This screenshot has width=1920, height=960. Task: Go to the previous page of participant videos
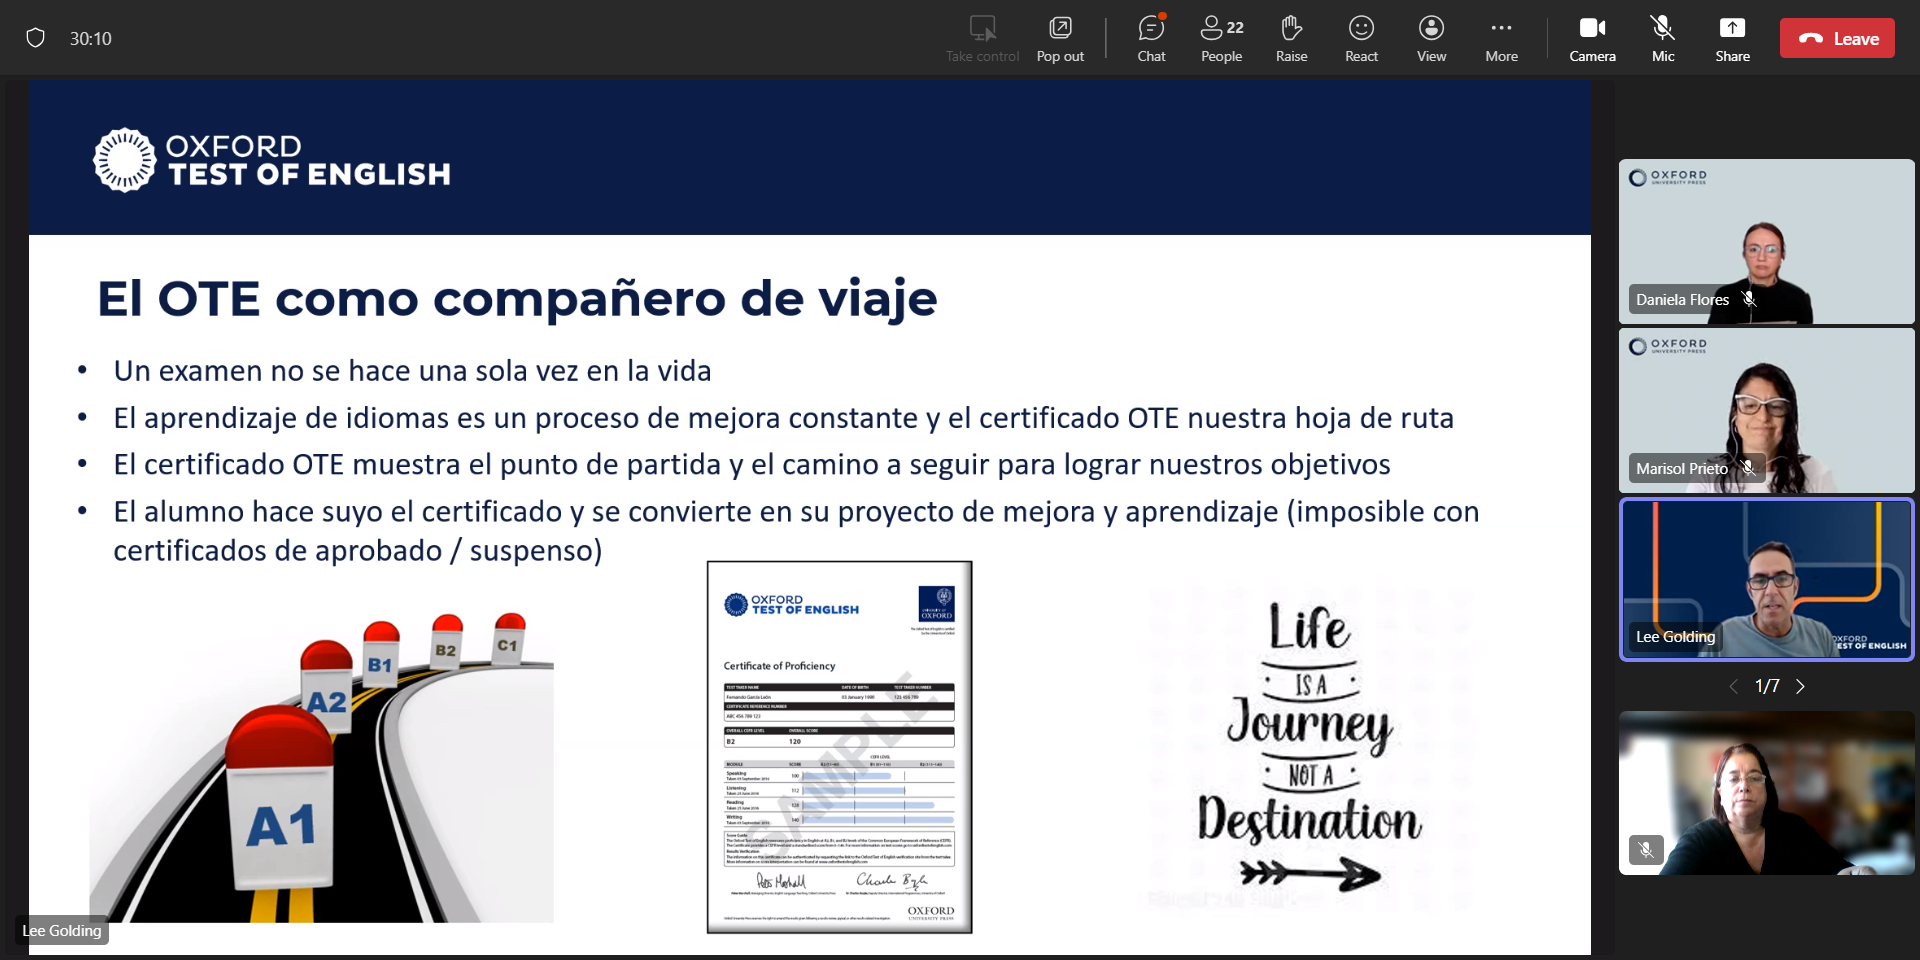1734,686
